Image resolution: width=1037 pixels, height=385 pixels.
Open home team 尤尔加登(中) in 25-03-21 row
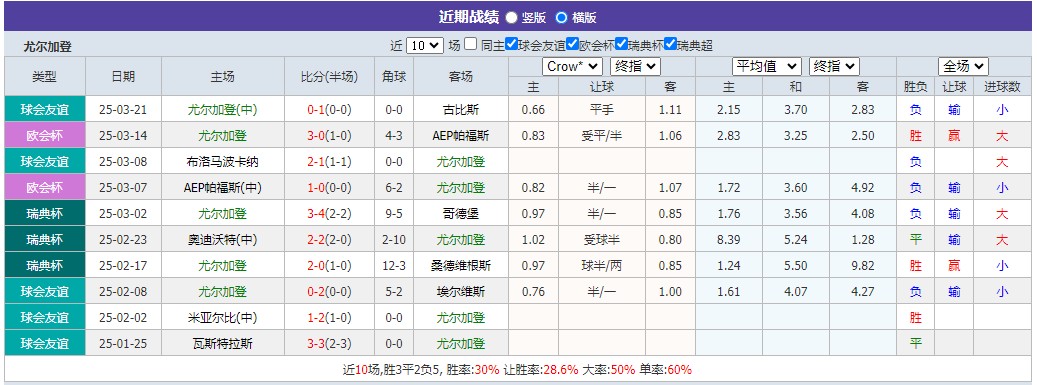(x=222, y=110)
